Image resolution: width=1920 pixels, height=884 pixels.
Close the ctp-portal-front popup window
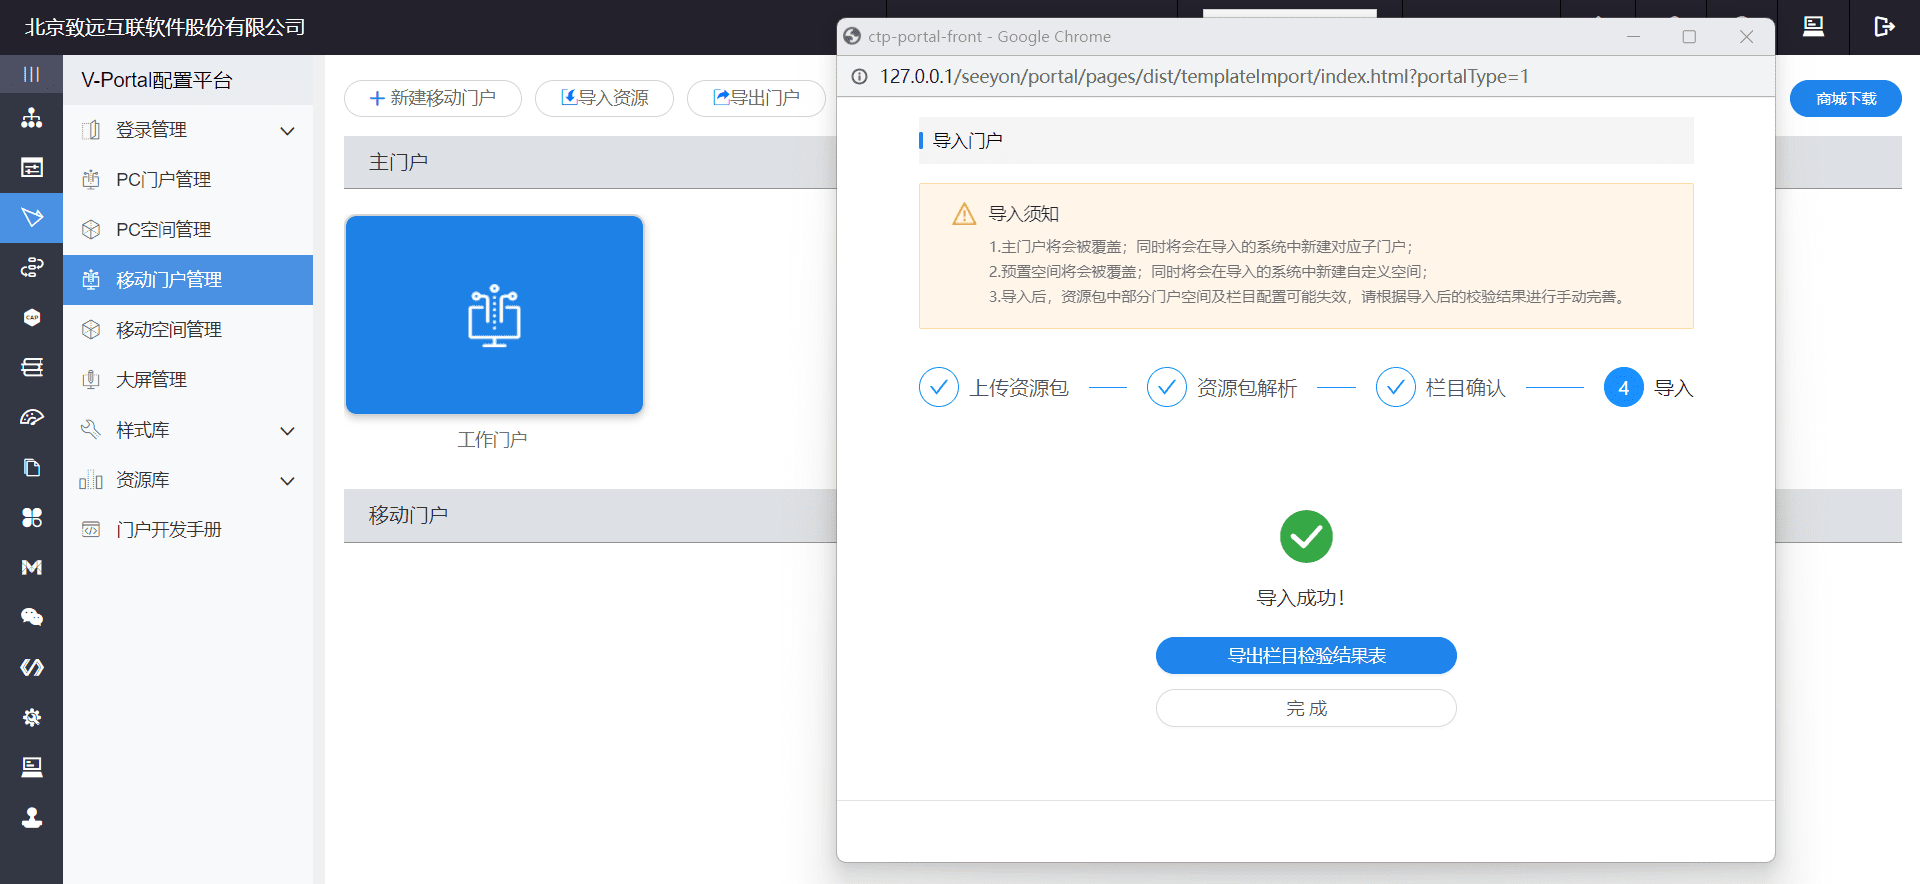coord(1746,37)
